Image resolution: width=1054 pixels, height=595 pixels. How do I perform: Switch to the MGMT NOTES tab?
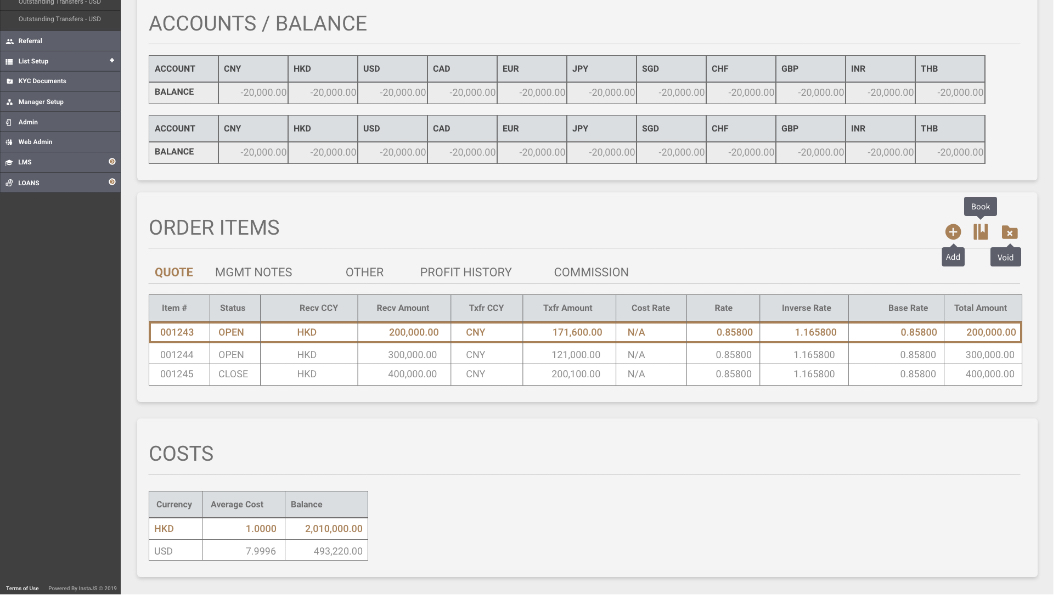(x=253, y=272)
